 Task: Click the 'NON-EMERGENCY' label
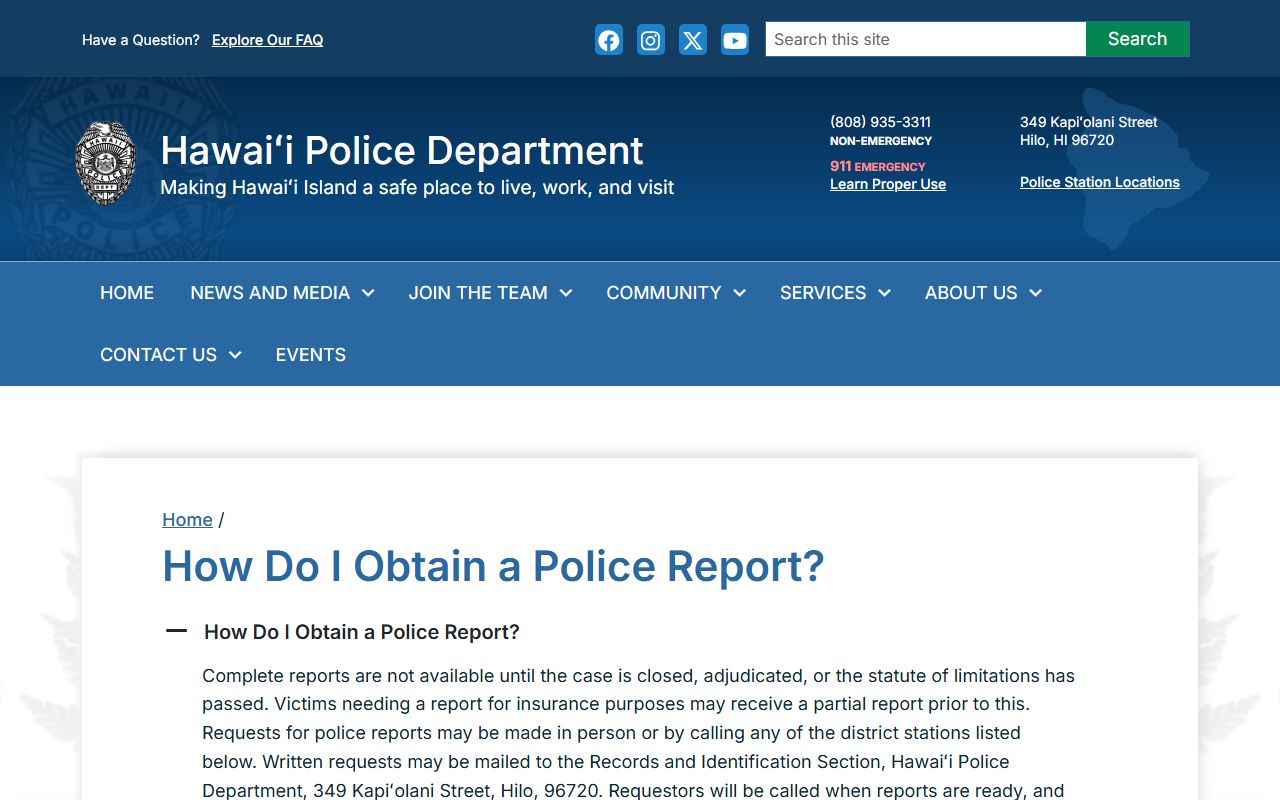[881, 141]
